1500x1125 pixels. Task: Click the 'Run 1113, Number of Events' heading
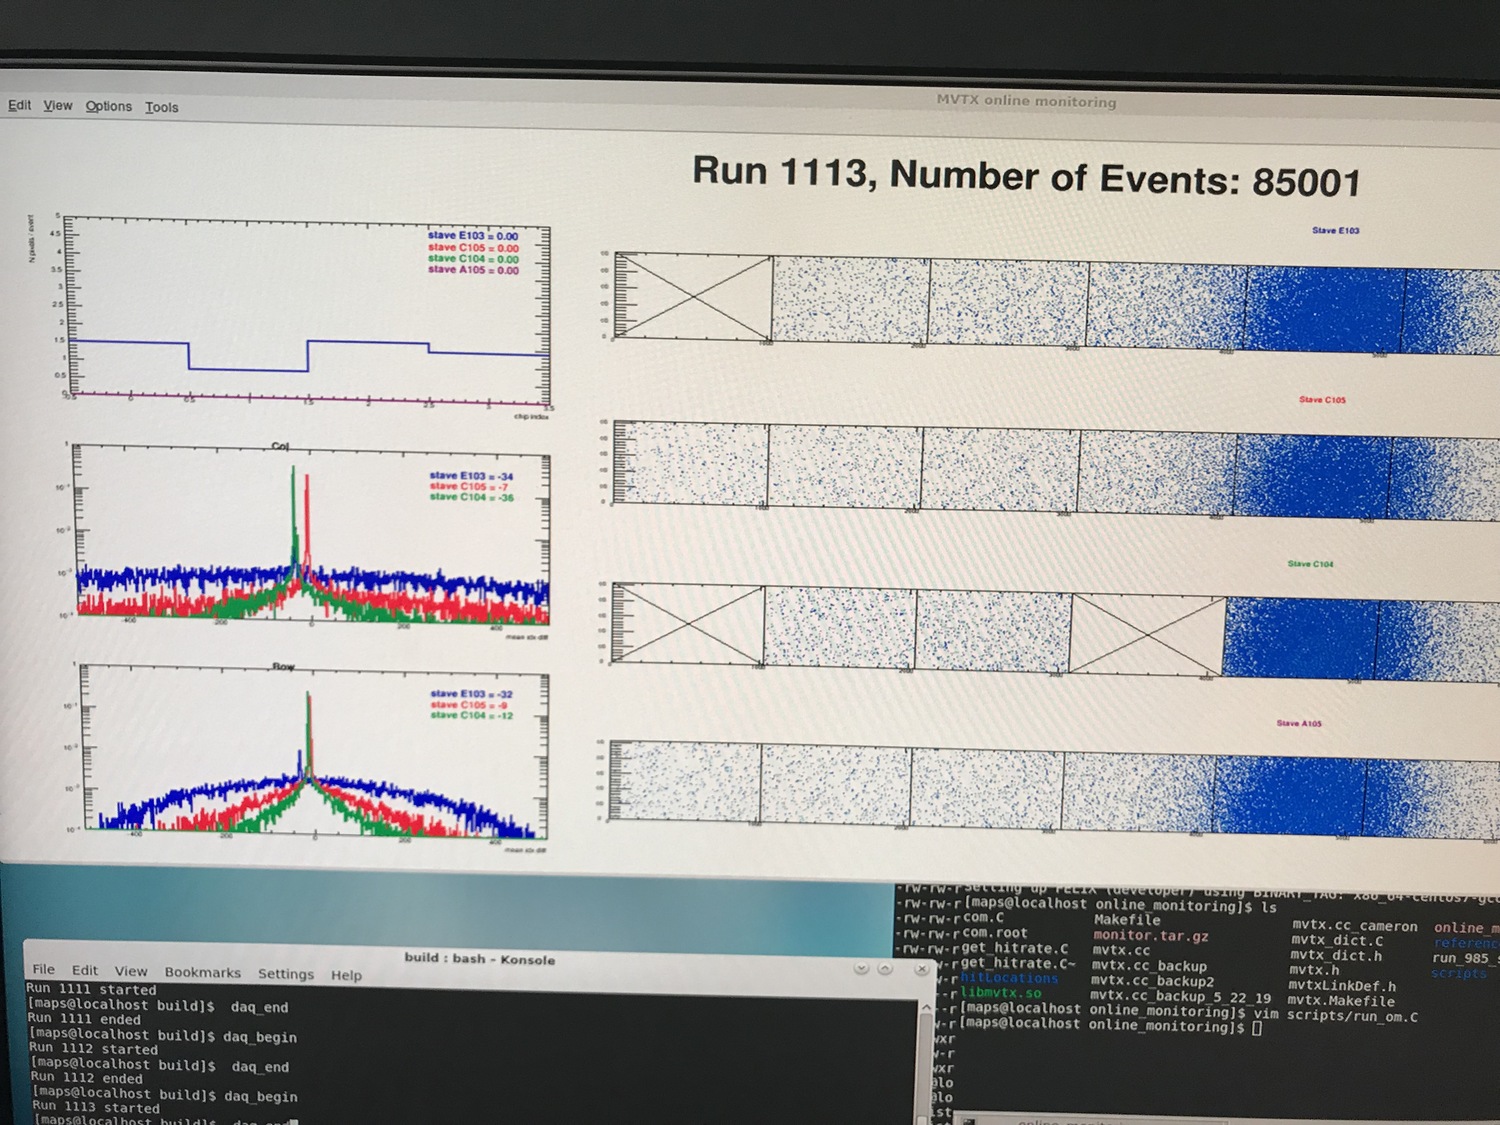1026,176
